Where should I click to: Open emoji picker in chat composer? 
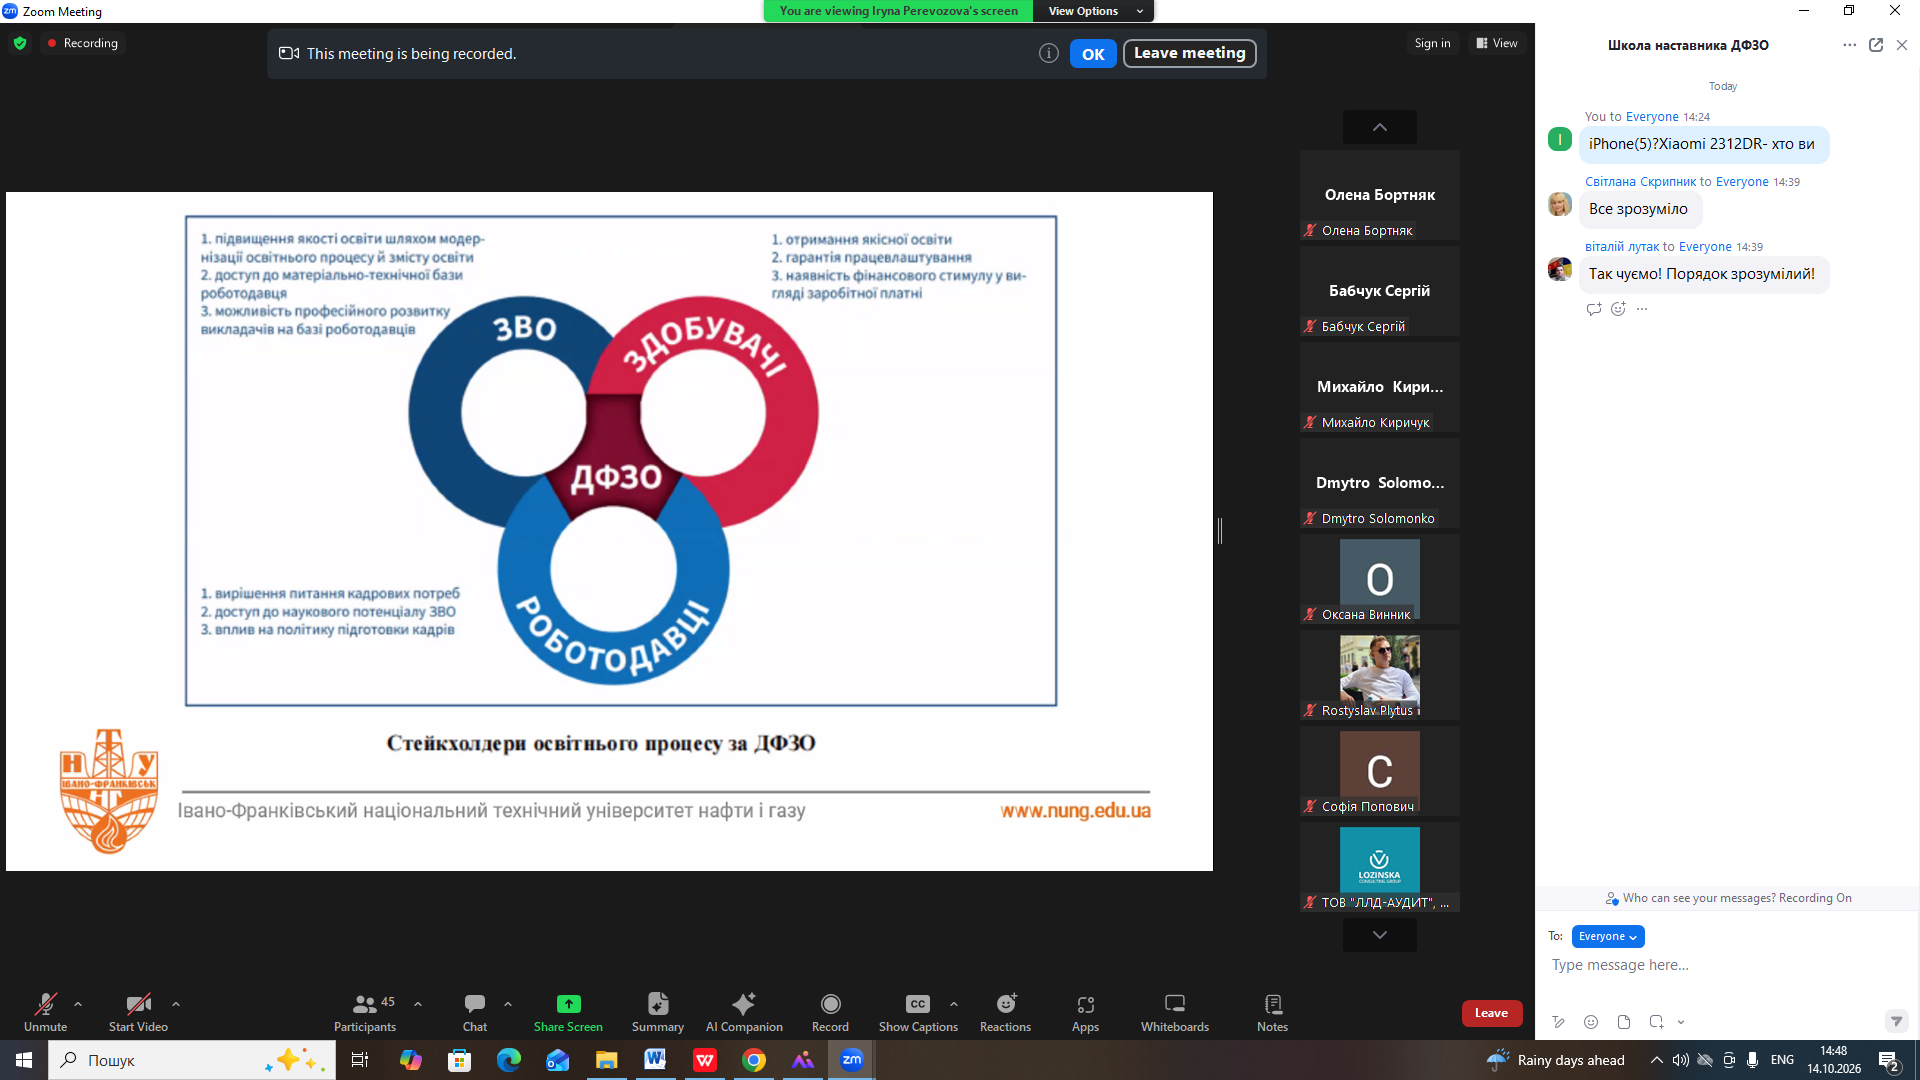pos(1591,1021)
